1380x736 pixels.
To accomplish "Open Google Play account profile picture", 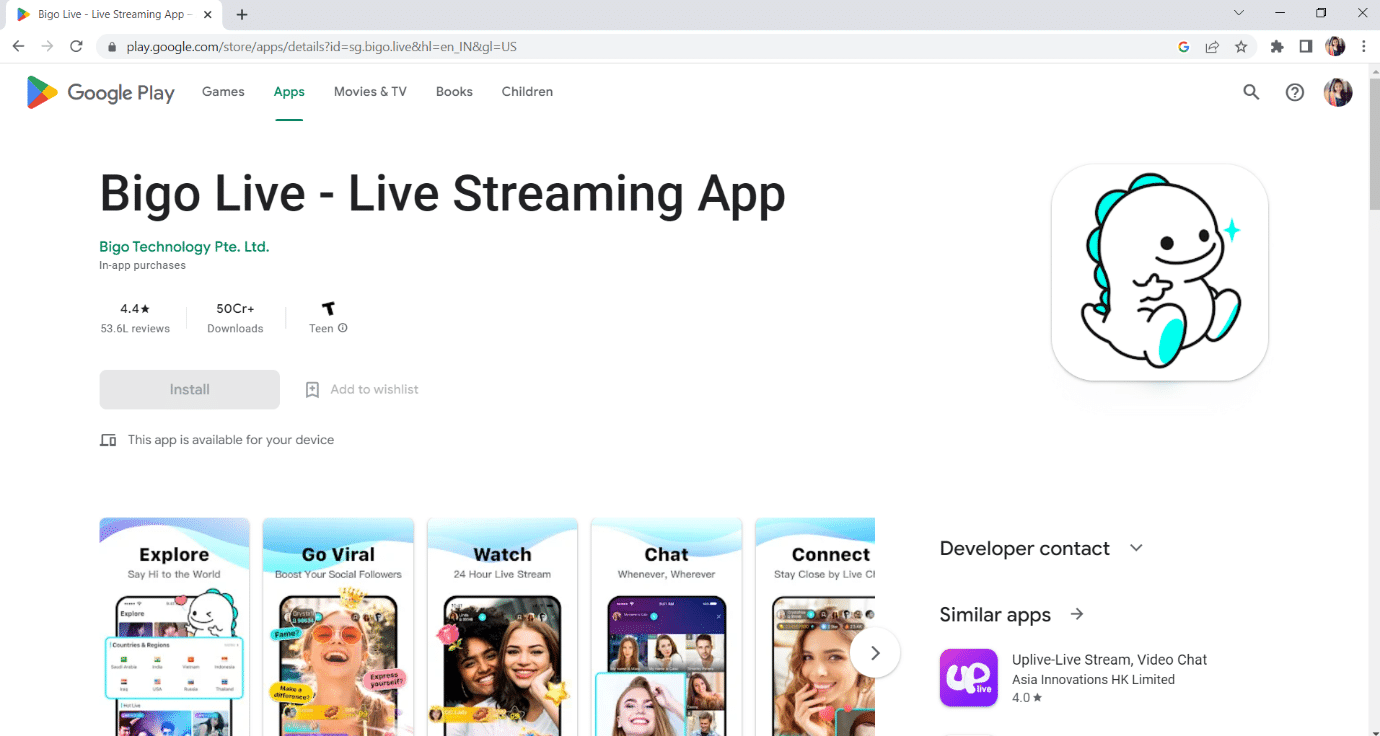I will (x=1338, y=92).
